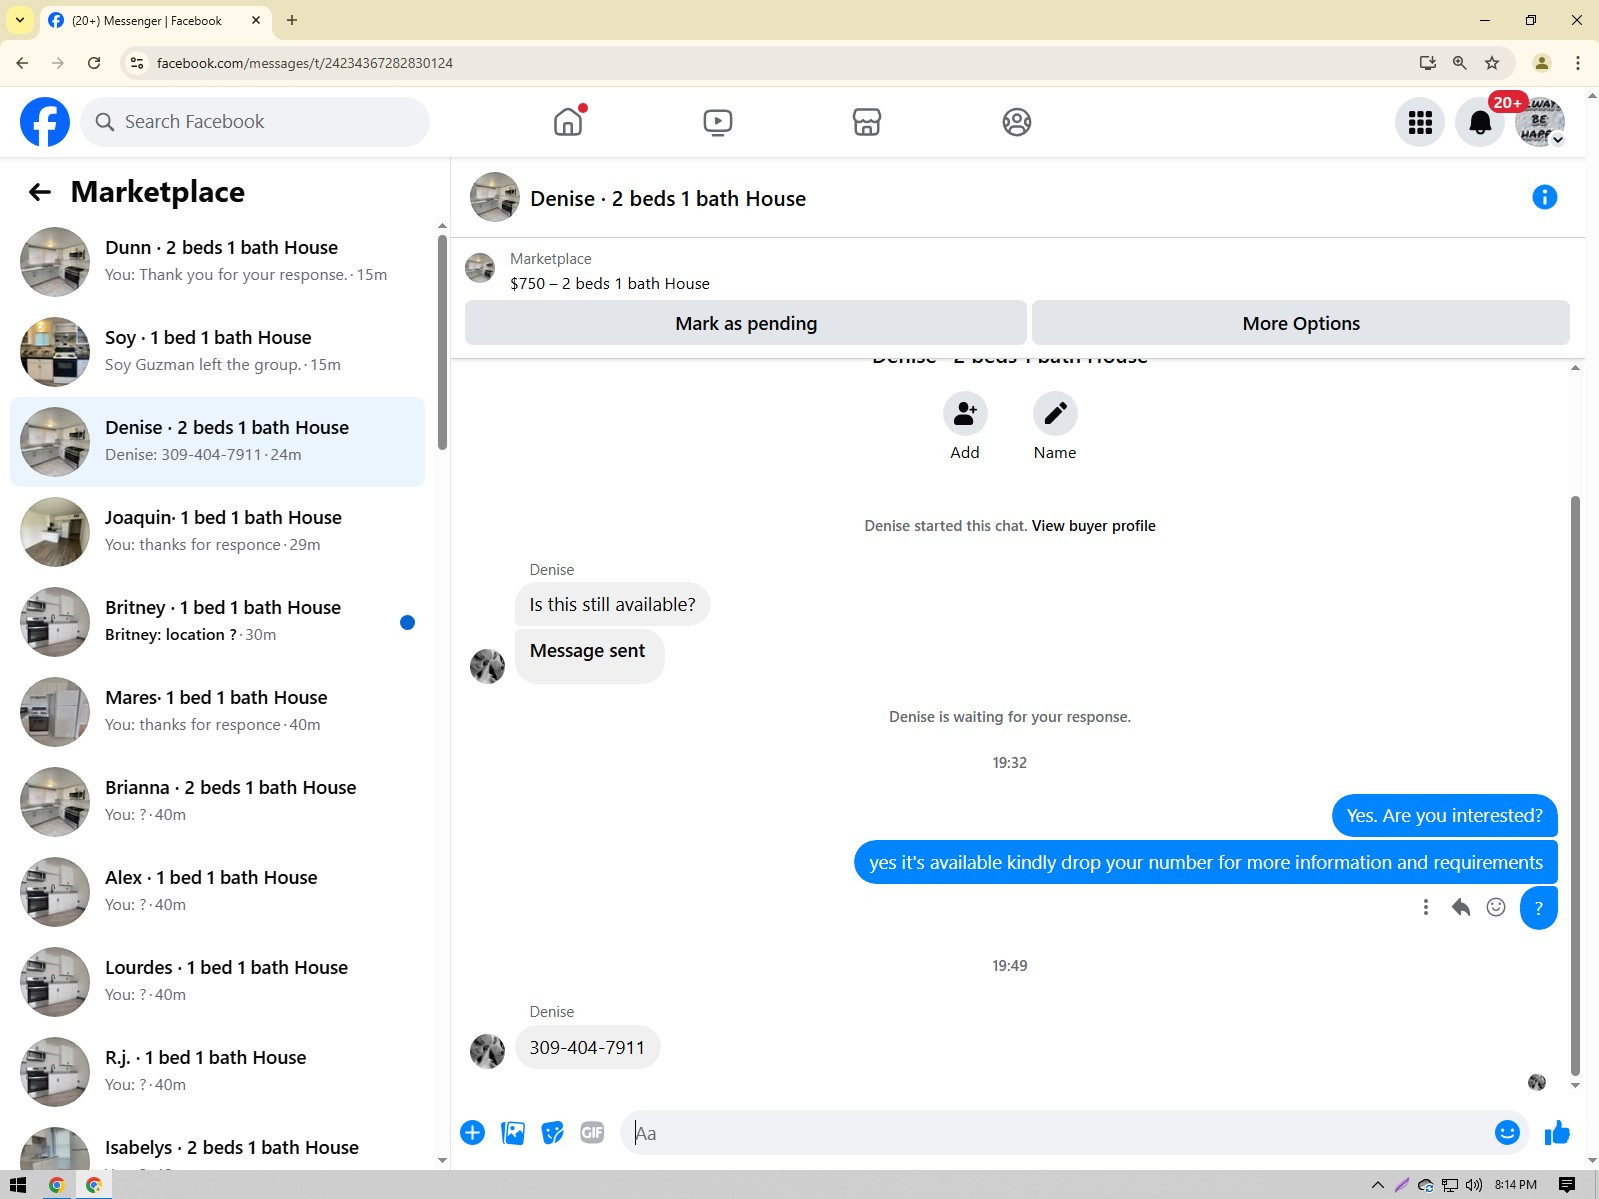Open Soy 1 bed 1 bath conversation
This screenshot has width=1599, height=1199.
217,352
